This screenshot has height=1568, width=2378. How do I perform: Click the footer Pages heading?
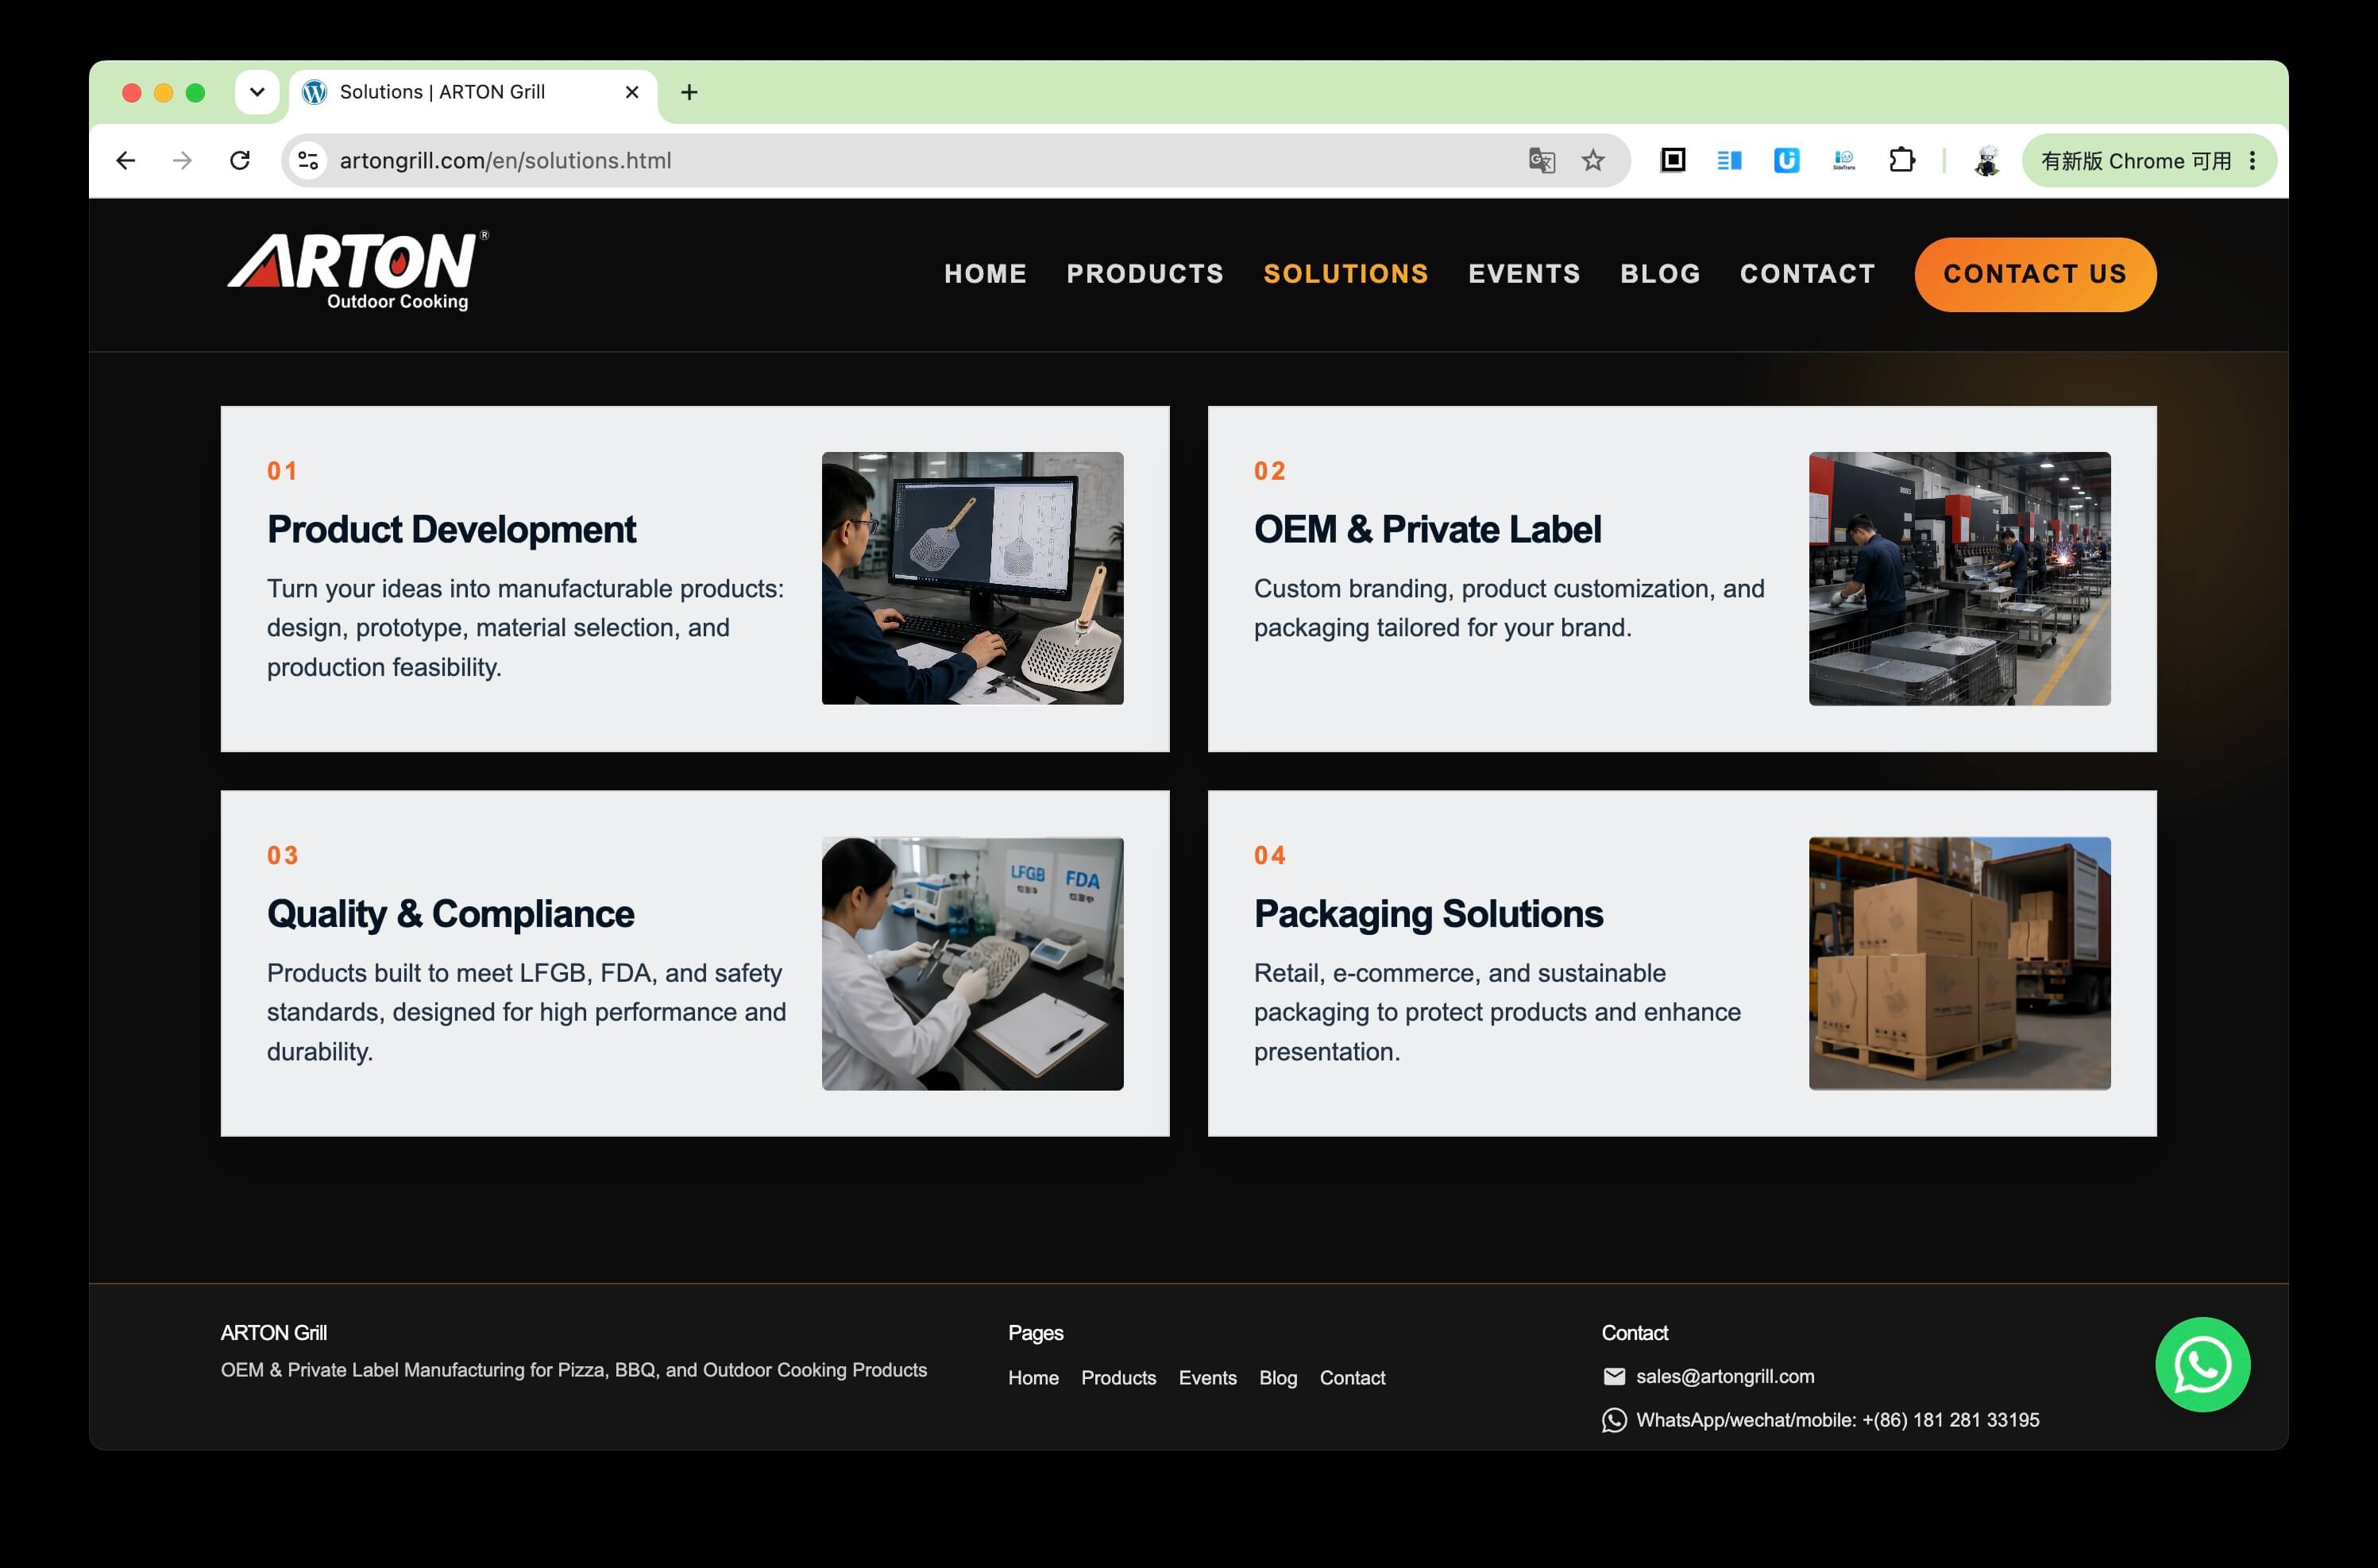tap(1035, 1333)
